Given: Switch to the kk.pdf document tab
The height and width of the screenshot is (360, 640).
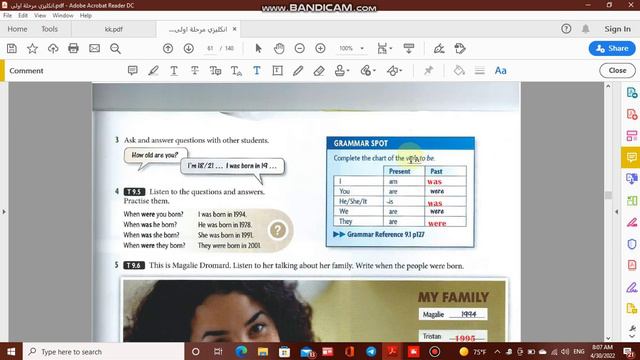Looking at the screenshot, I should click(x=113, y=29).
